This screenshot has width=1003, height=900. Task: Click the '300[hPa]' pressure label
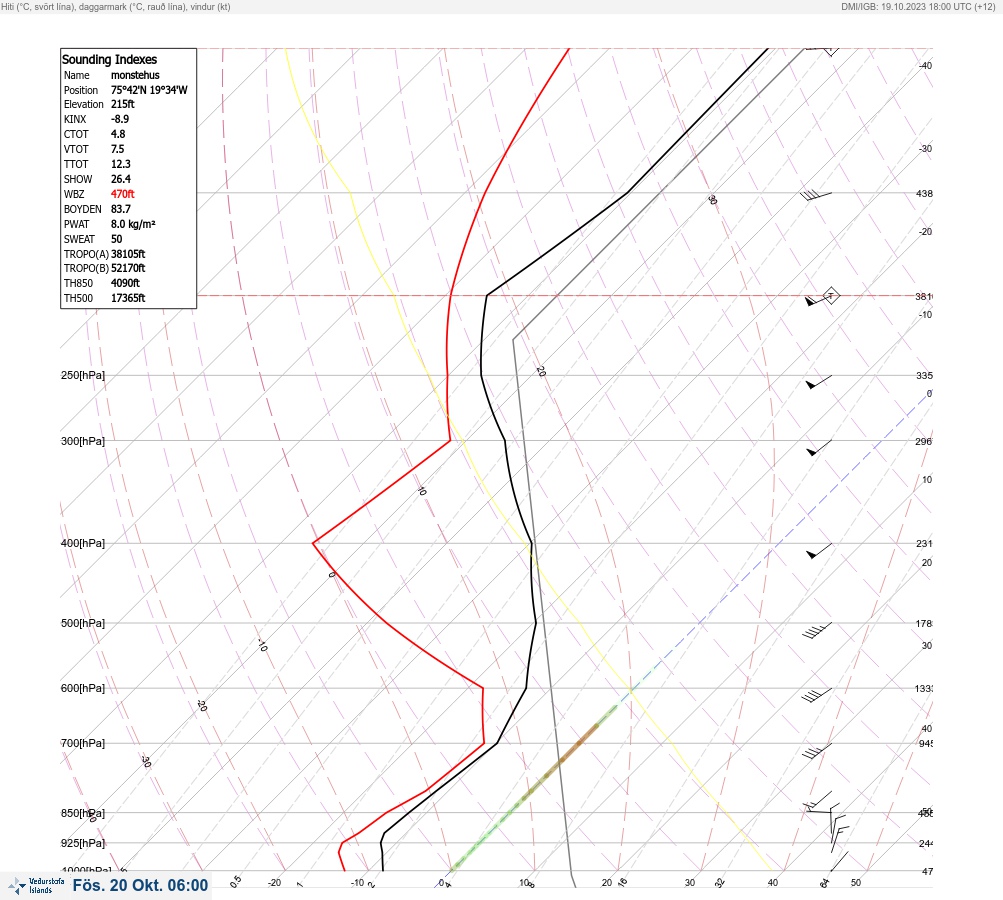83,441
